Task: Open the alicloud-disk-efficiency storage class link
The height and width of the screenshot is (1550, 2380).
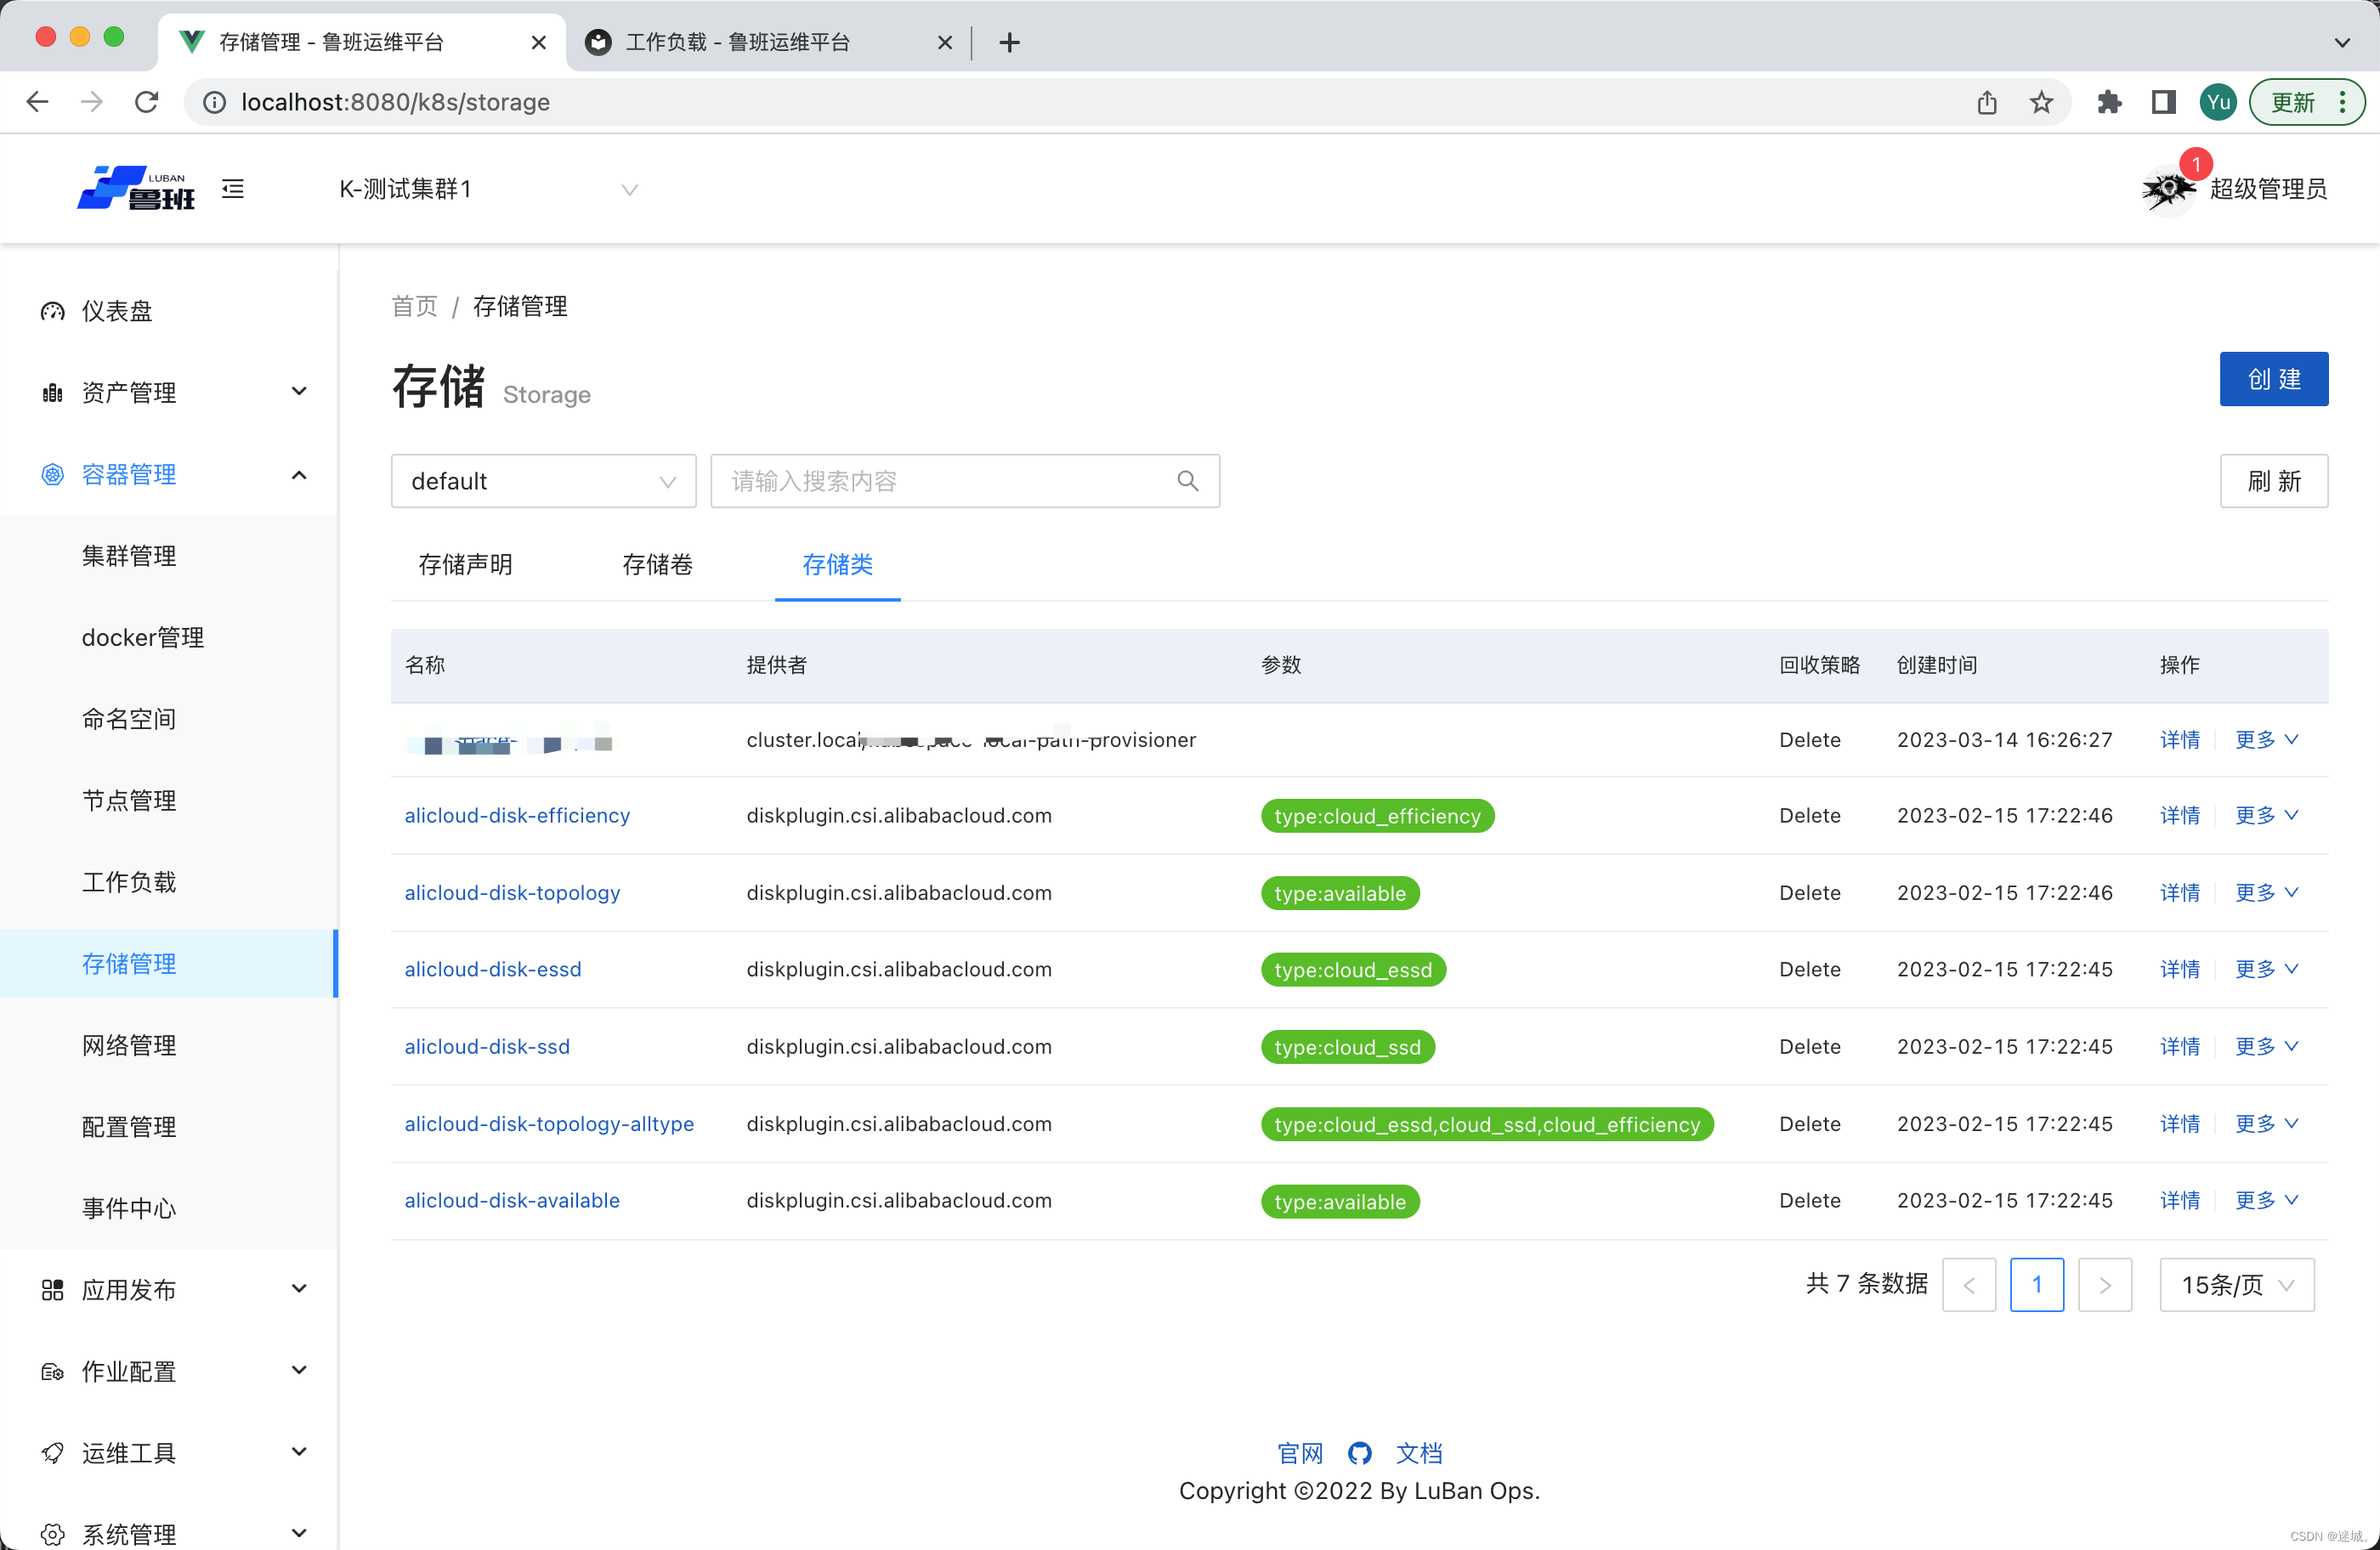Action: tap(517, 815)
